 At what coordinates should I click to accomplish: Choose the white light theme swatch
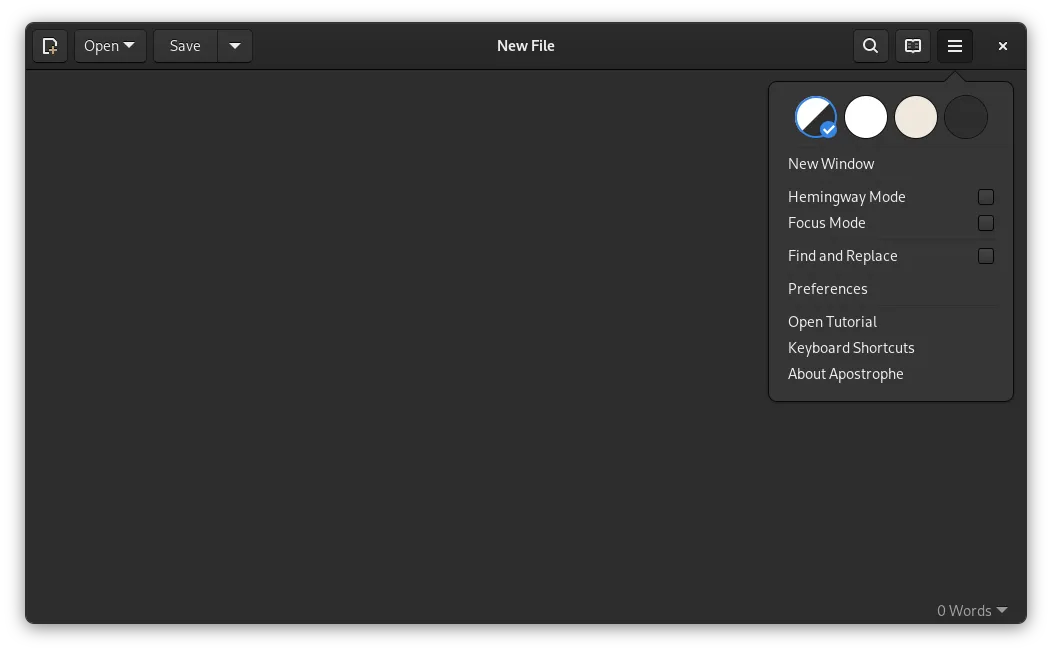tap(866, 117)
